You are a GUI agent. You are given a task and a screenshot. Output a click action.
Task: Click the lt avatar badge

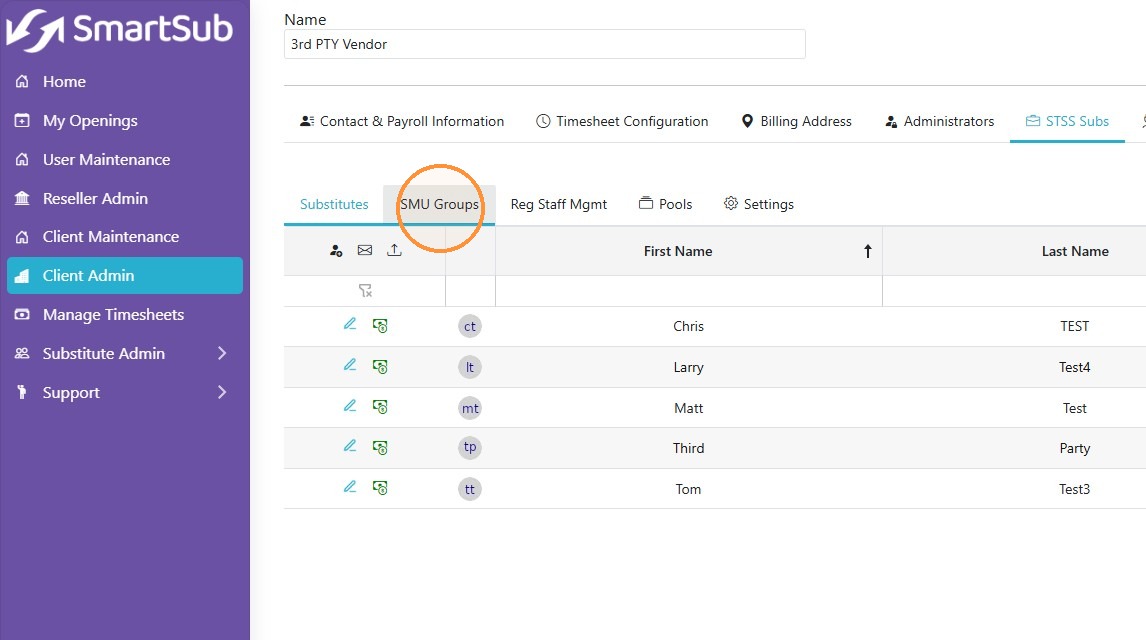point(470,367)
